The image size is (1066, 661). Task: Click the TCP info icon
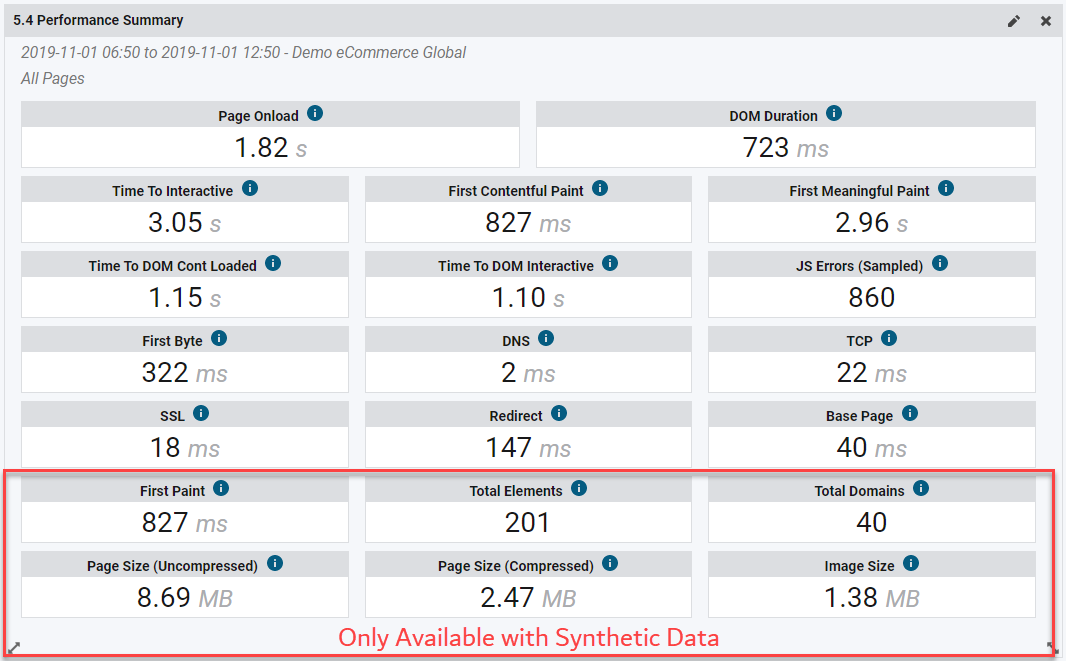[889, 338]
